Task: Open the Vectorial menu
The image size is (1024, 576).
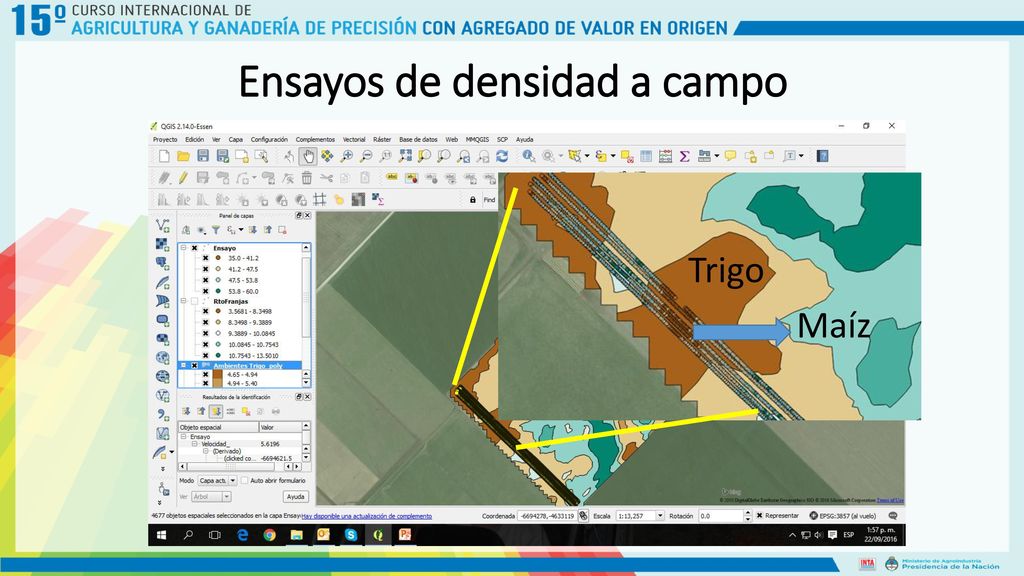Action: (x=354, y=140)
